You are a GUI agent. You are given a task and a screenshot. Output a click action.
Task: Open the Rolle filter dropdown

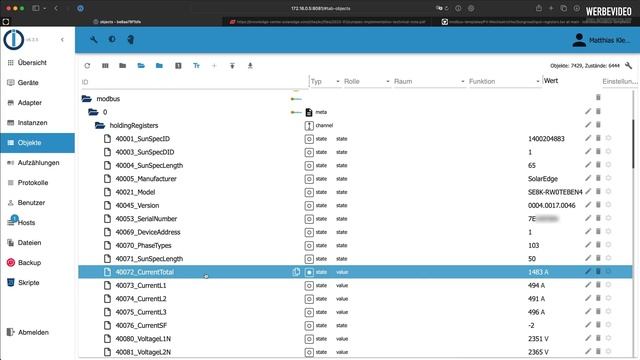[x=367, y=82]
